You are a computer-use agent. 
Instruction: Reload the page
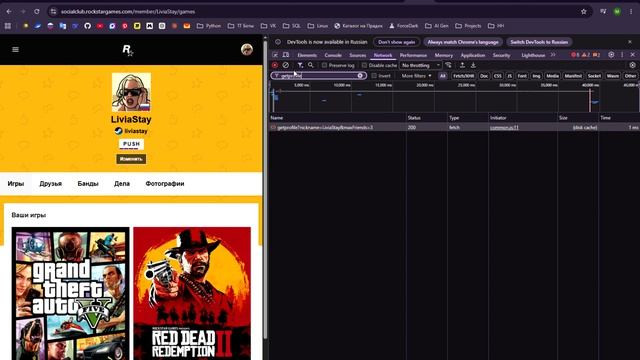click(37, 11)
